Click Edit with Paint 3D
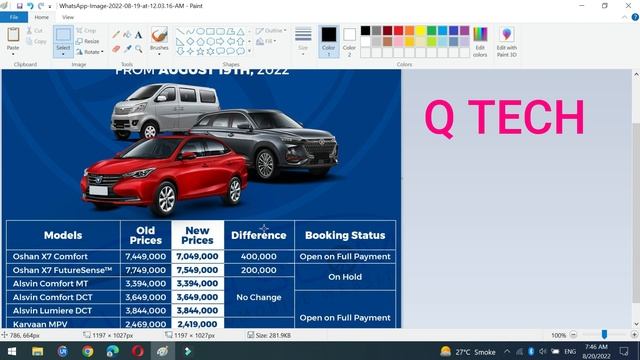 coord(507,42)
